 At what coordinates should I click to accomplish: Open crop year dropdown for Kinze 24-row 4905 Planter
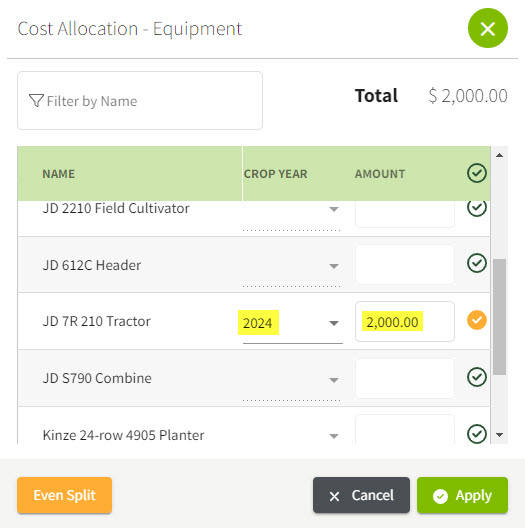(334, 436)
